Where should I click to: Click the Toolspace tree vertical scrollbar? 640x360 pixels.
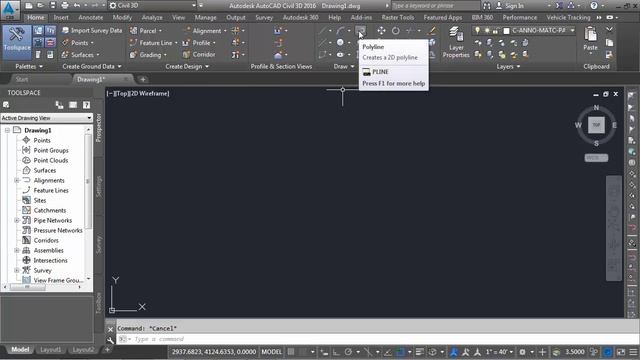88,181
